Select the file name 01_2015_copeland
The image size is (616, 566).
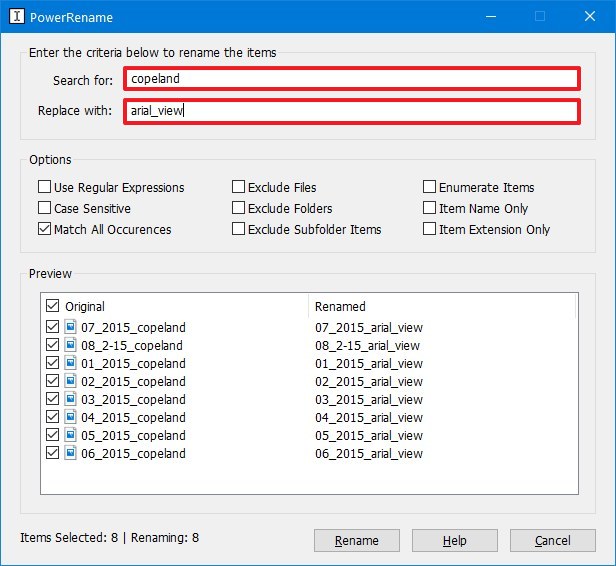click(x=133, y=364)
